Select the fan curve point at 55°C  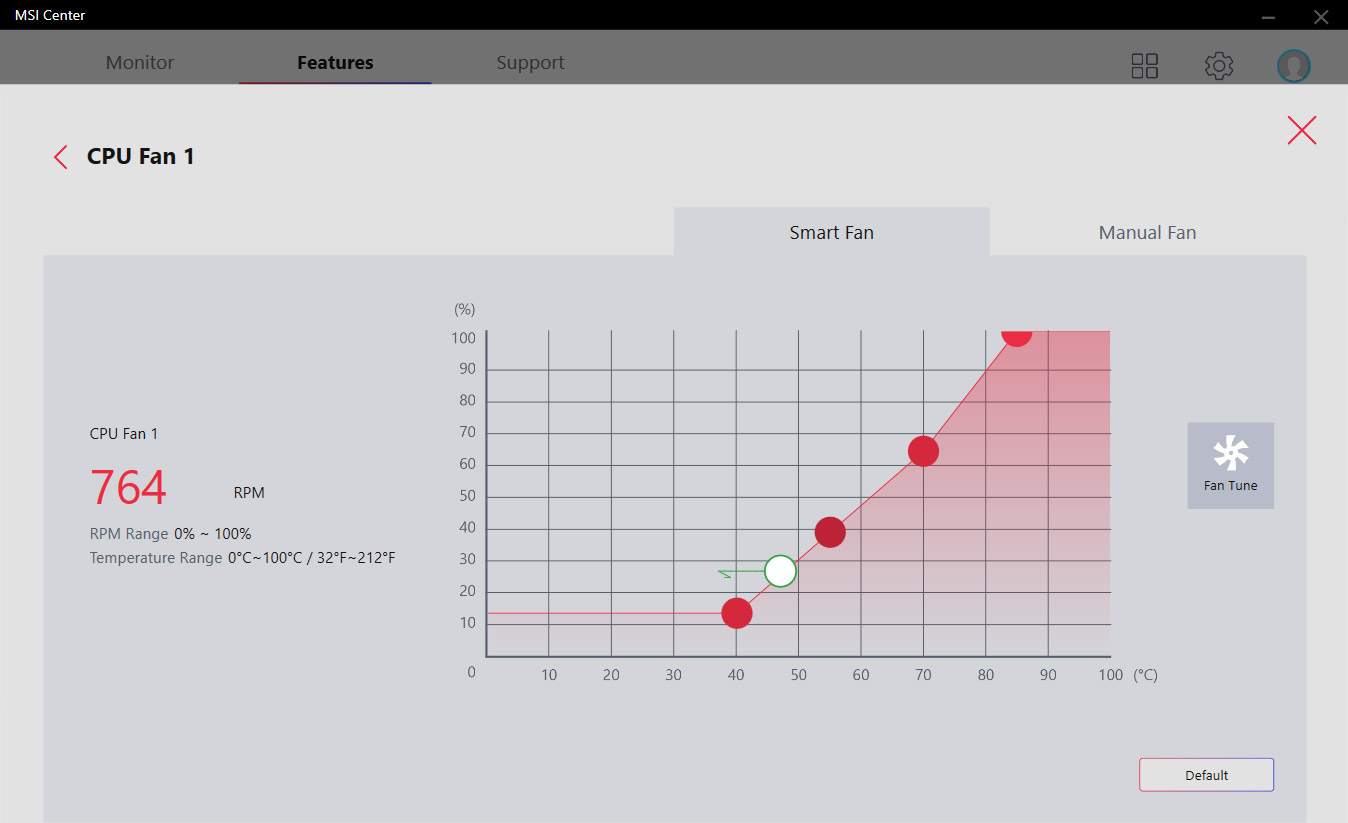pos(830,532)
